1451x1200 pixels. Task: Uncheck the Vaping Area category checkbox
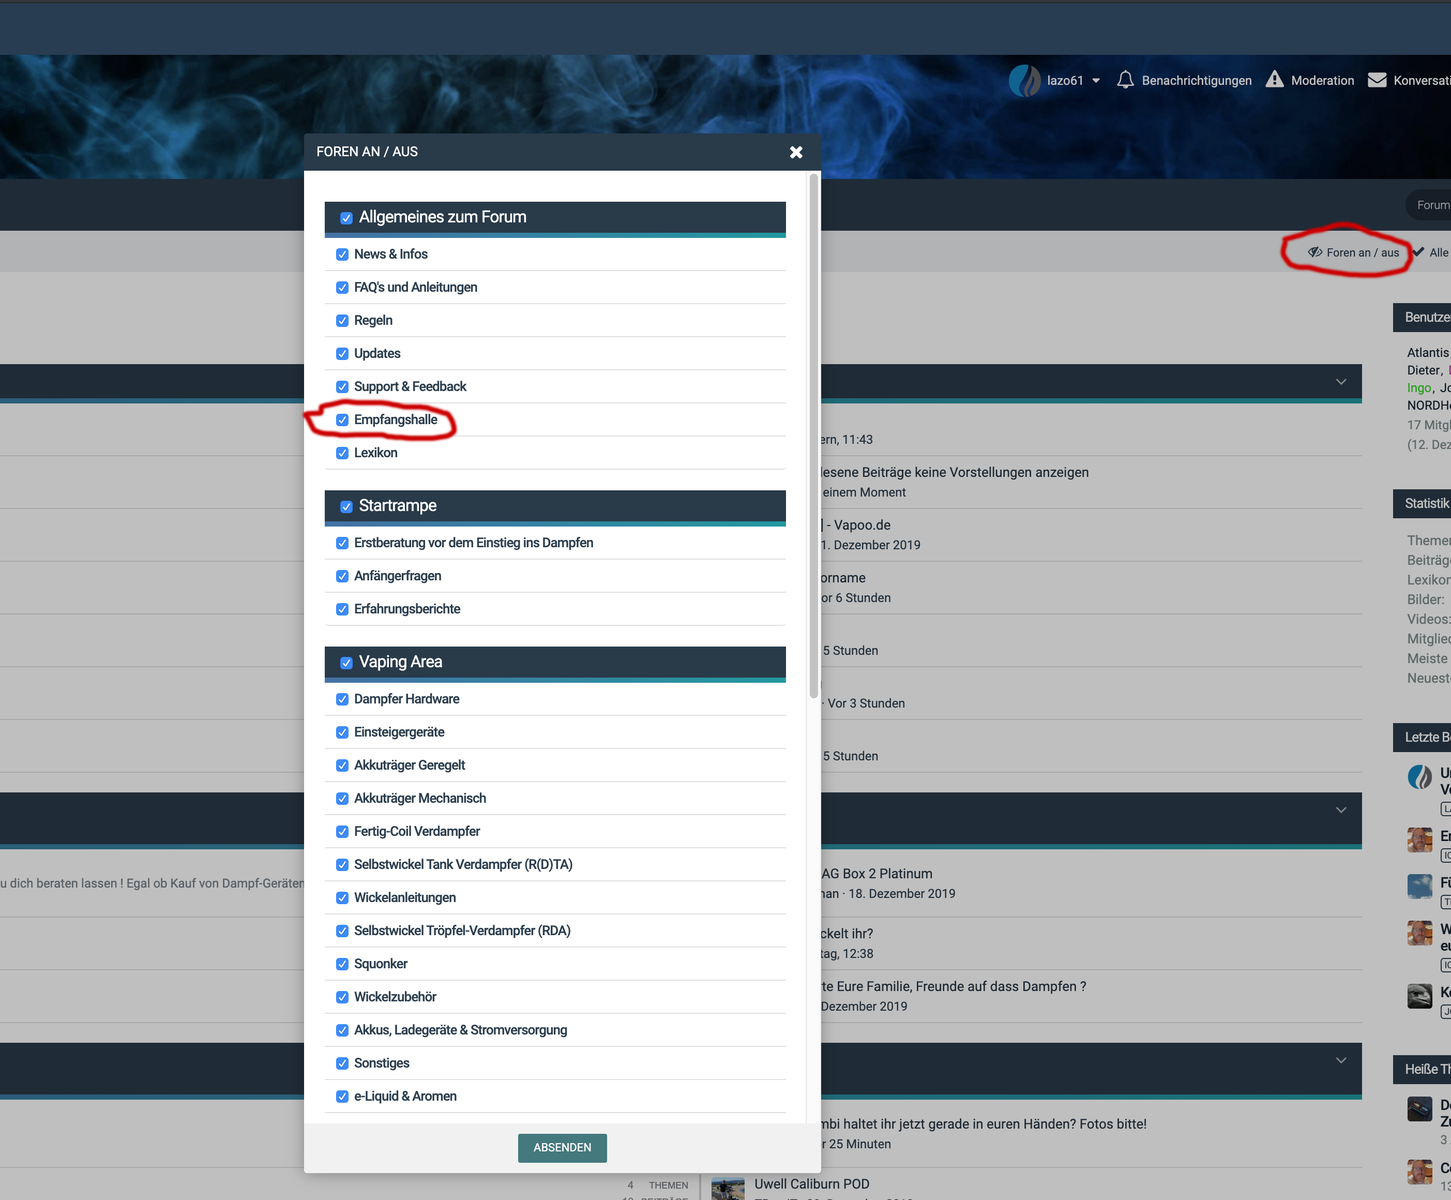point(346,663)
